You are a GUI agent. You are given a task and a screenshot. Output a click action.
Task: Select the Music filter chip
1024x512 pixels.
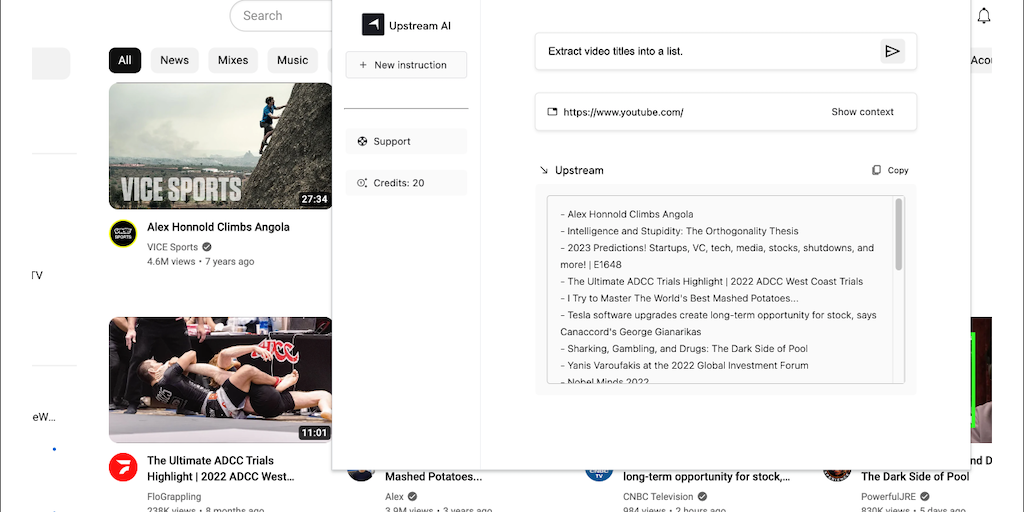point(292,60)
